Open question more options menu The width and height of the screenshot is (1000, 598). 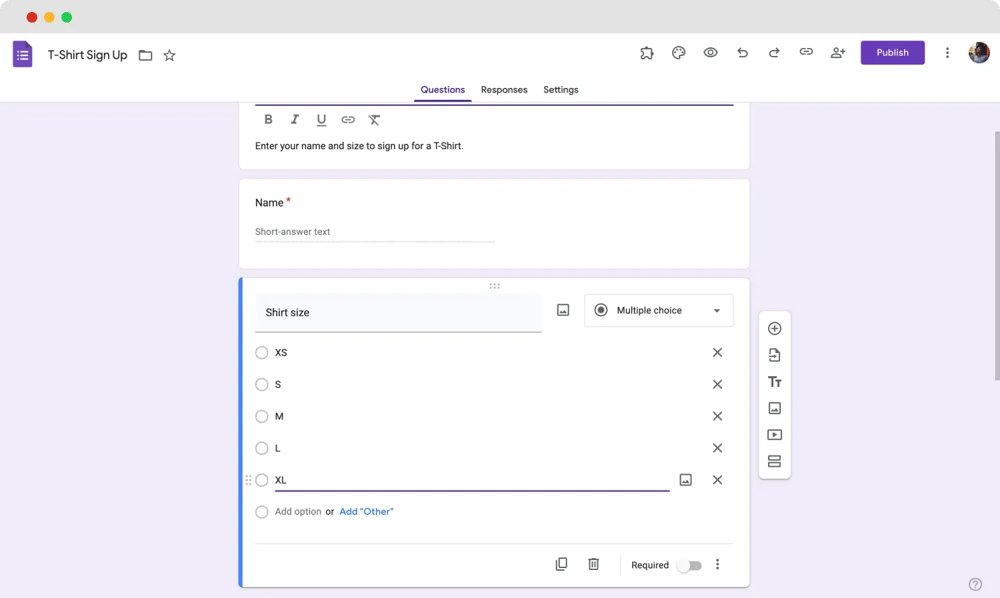point(717,565)
